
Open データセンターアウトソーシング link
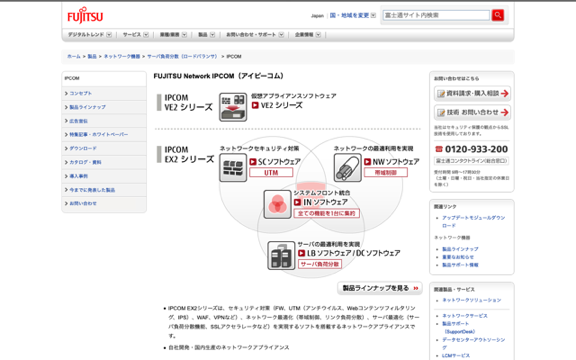(474, 343)
